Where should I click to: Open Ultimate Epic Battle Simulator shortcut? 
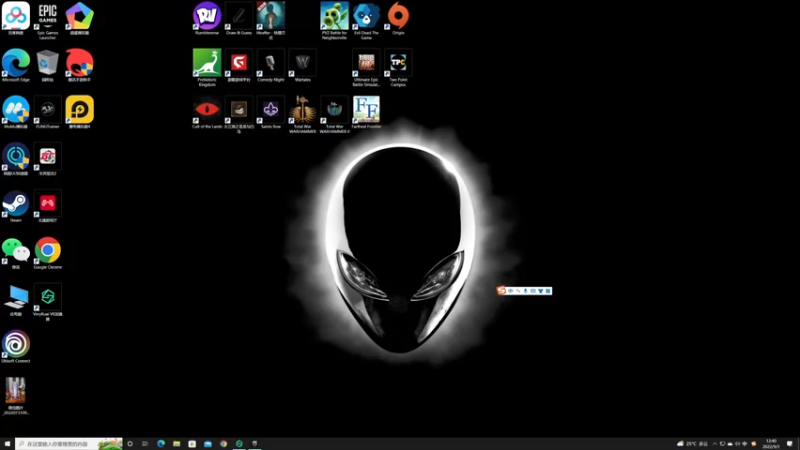point(366,67)
